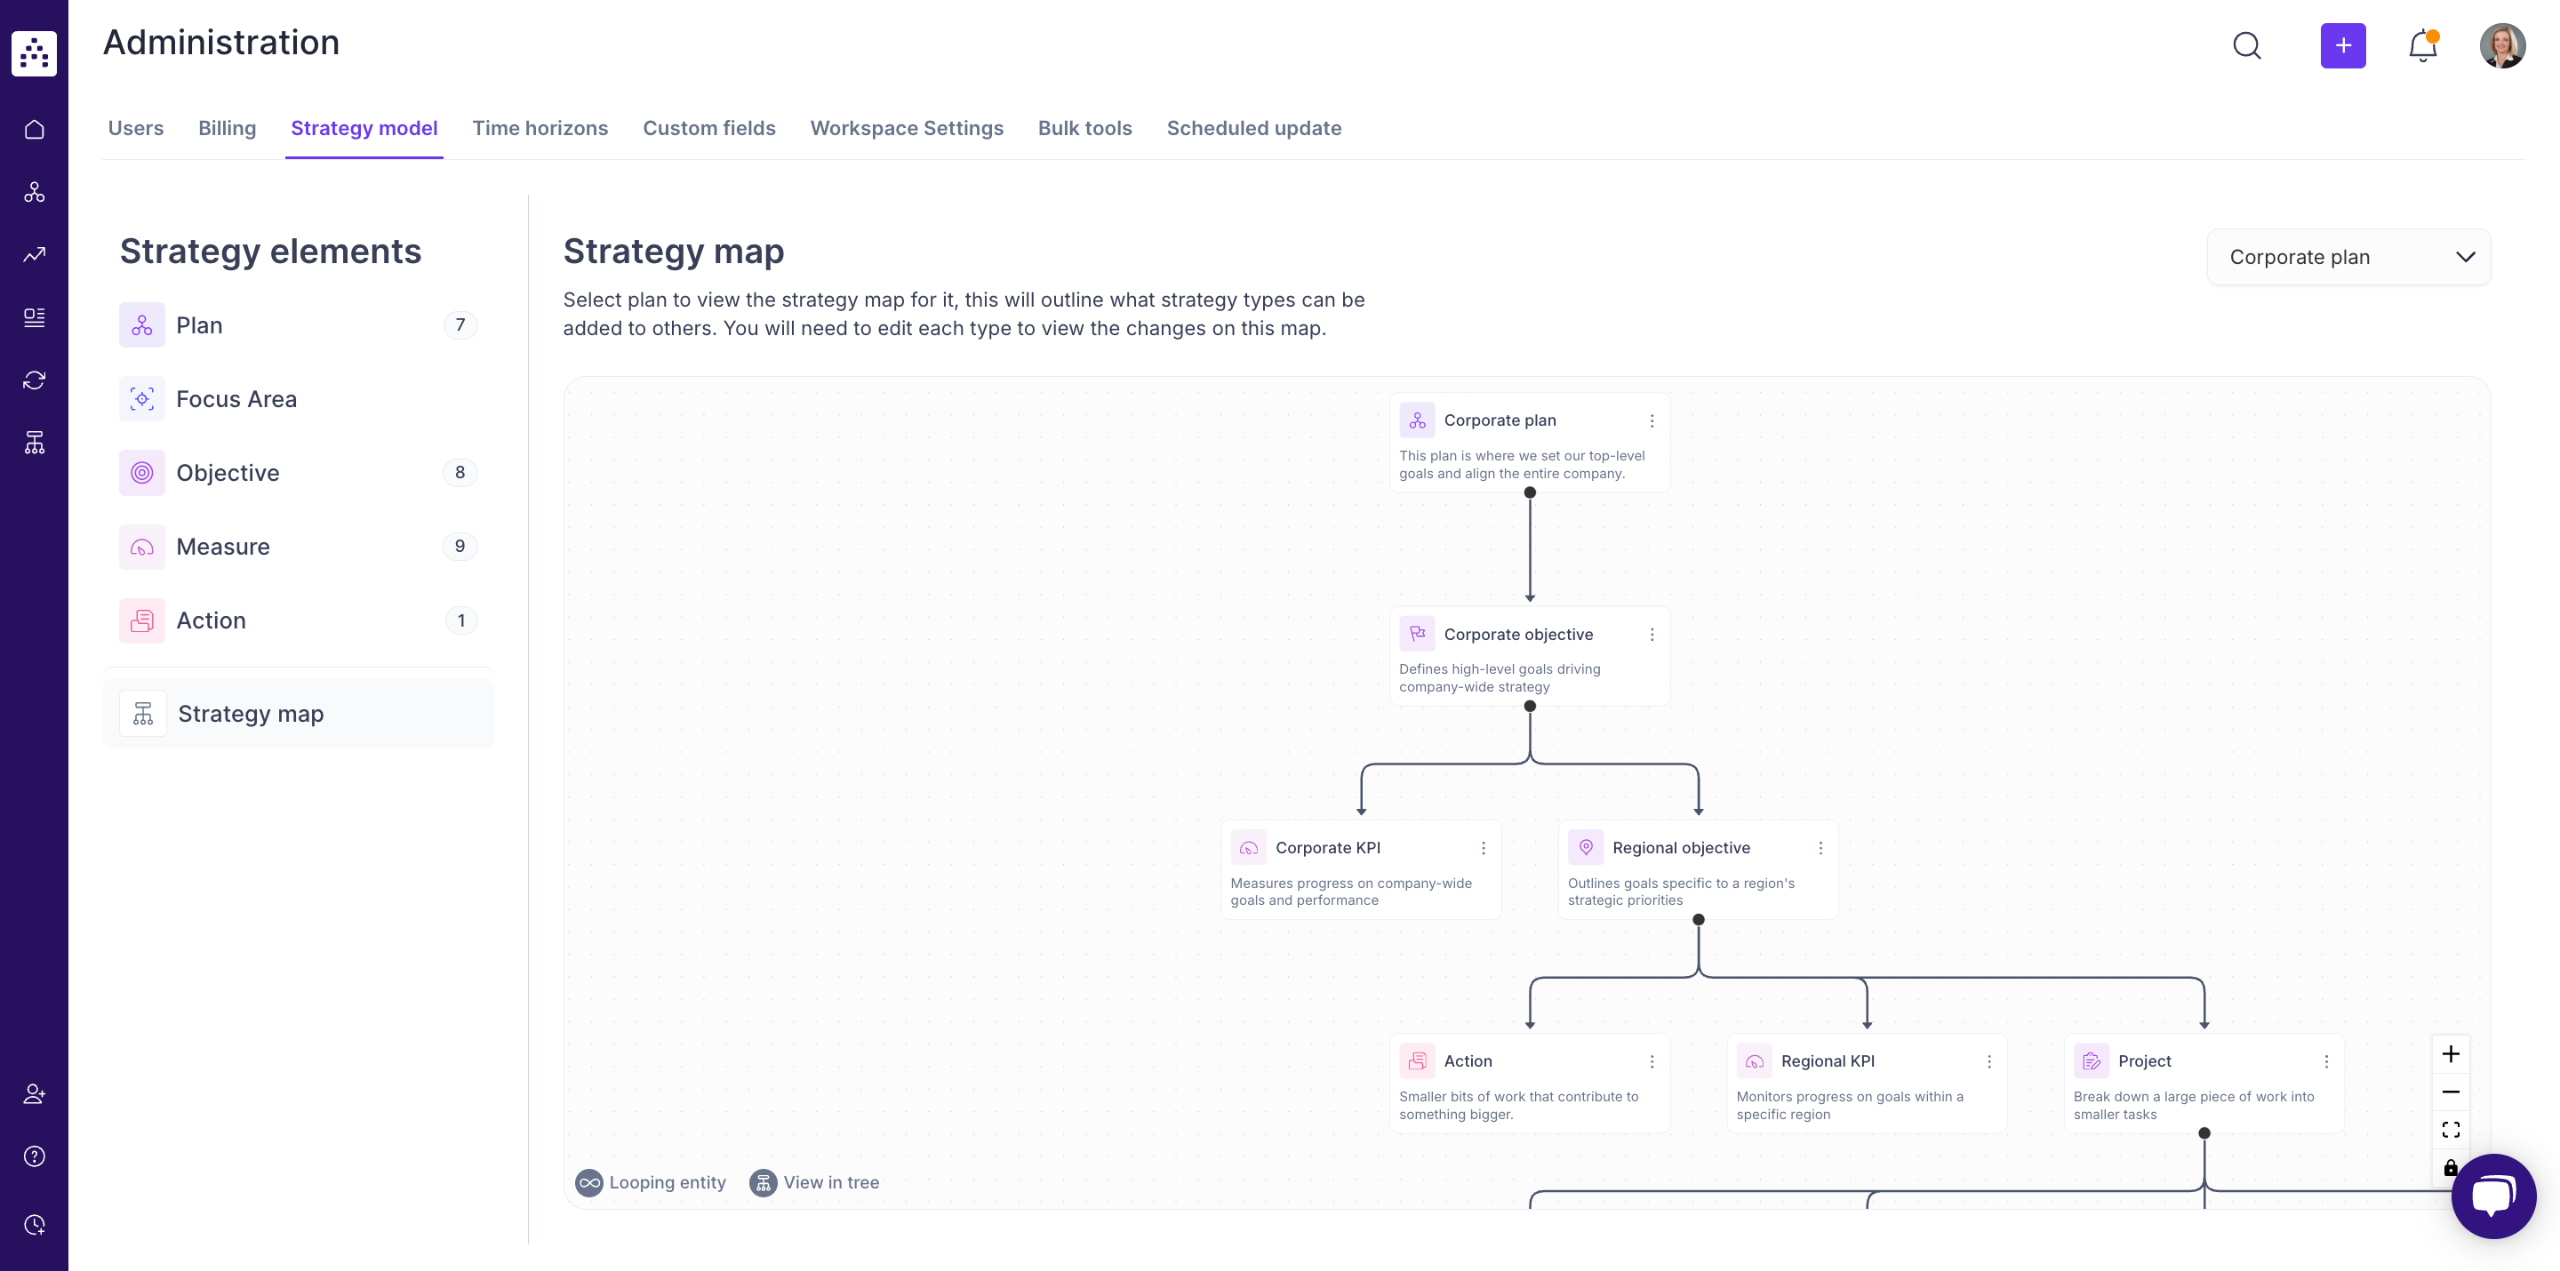Select the Objective strategy element
The width and height of the screenshot is (2560, 1271).
(x=228, y=472)
